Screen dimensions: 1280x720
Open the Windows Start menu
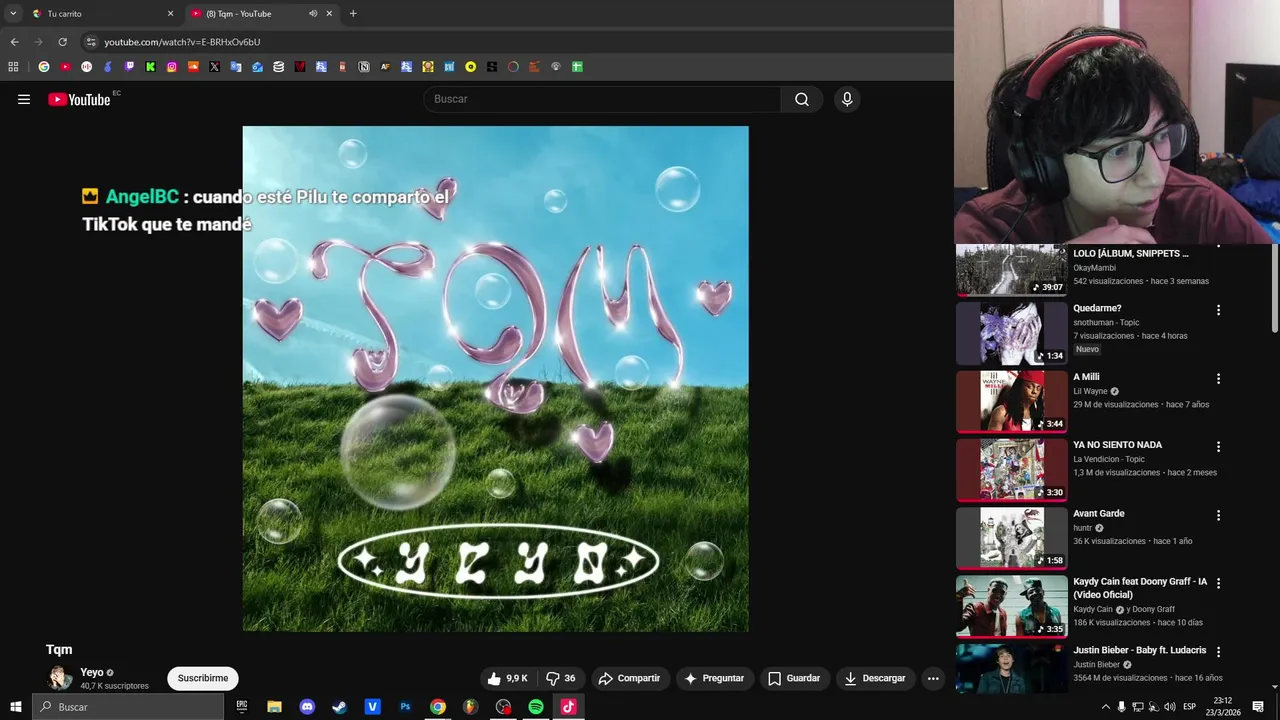[x=15, y=707]
